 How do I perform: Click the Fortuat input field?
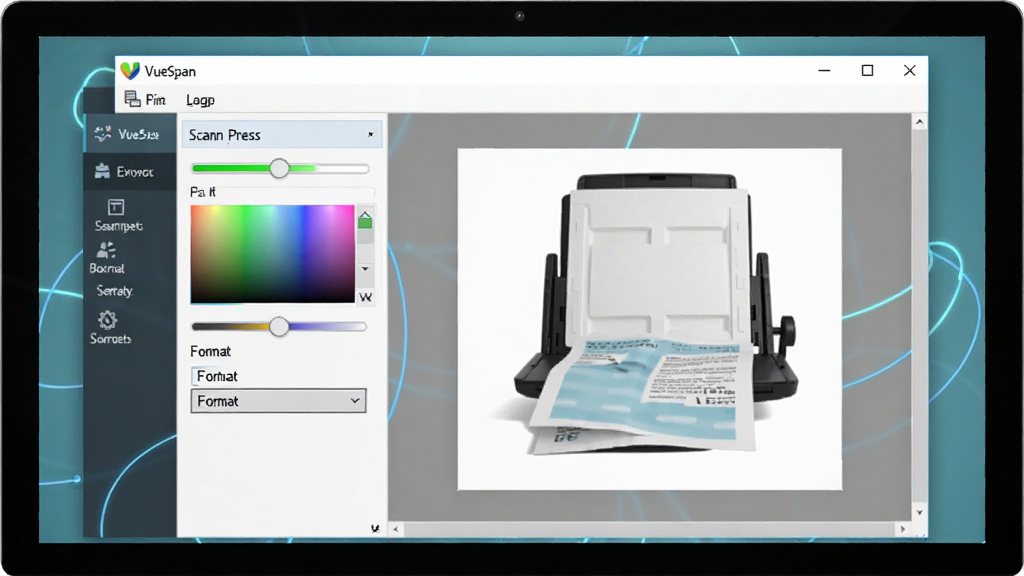click(x=278, y=376)
